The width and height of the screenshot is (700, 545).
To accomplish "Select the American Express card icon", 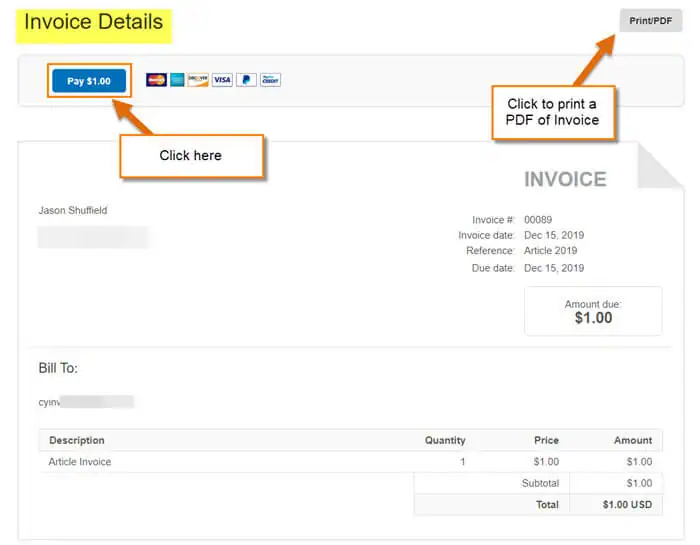I will (x=177, y=80).
